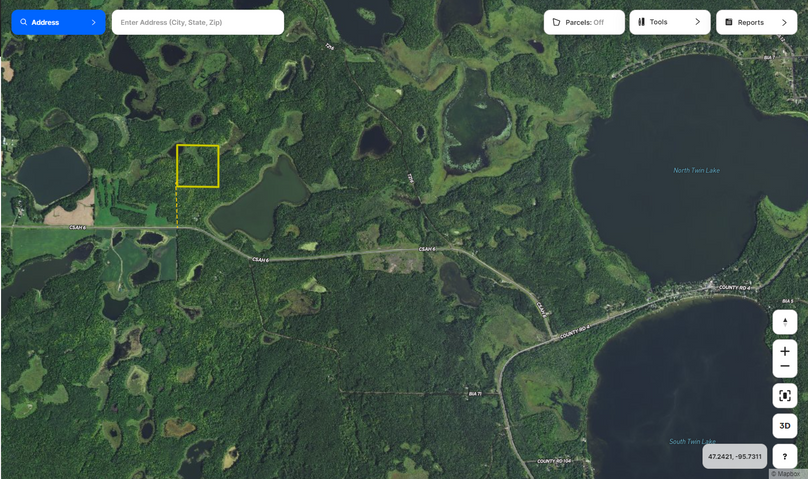This screenshot has width=808, height=479.
Task: Expand the Tools chevron arrow
Action: (697, 22)
